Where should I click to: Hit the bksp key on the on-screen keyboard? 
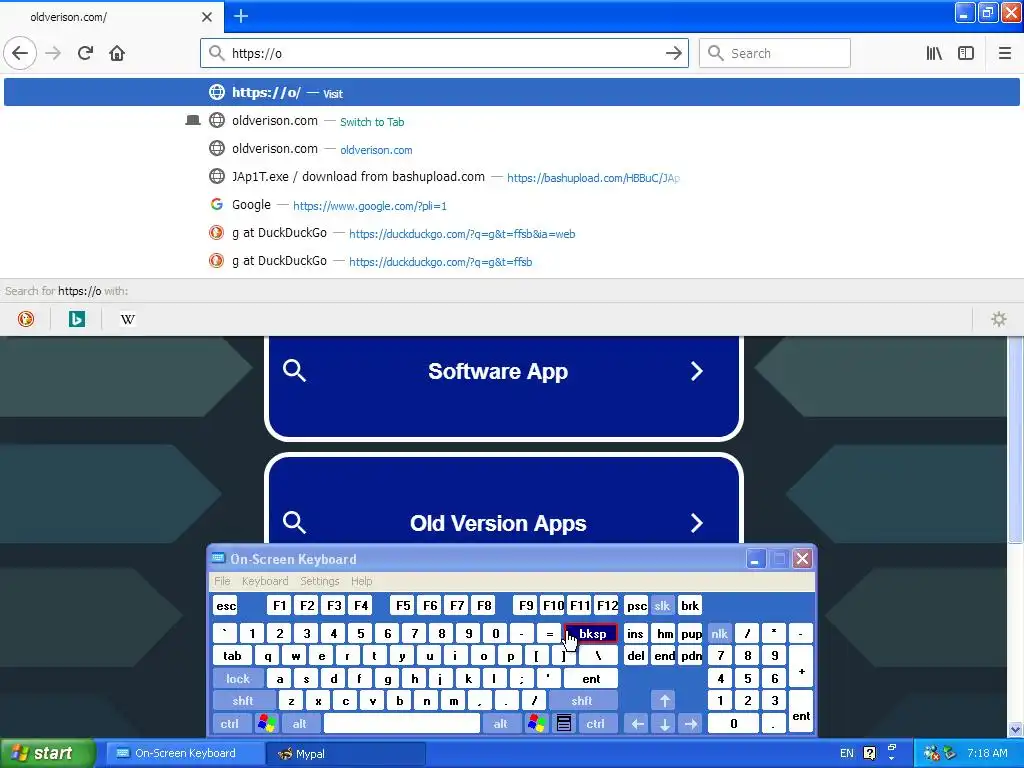[591, 633]
